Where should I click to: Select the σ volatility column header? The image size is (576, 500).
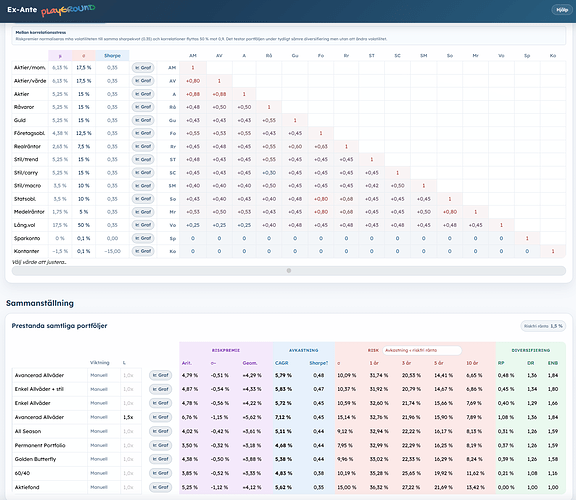click(x=84, y=55)
